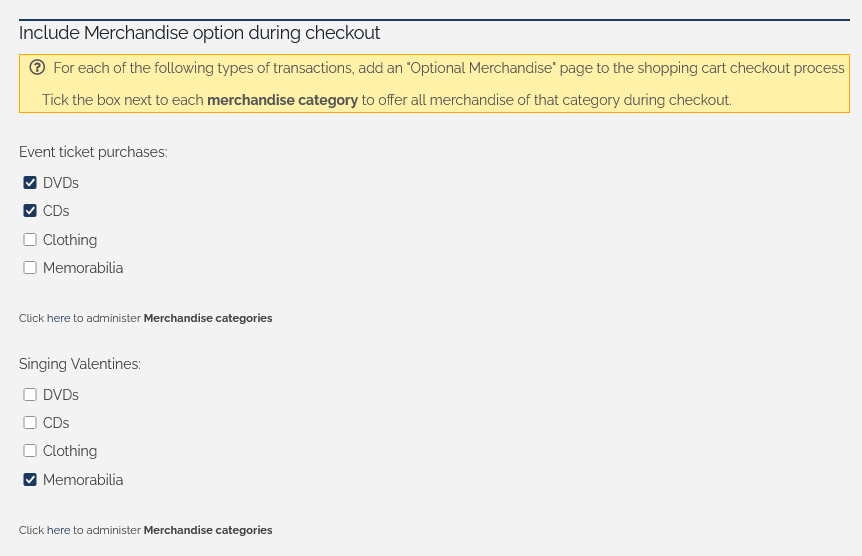
Task: Enable Clothing checkbox for Event ticket purchases
Action: [x=30, y=240]
